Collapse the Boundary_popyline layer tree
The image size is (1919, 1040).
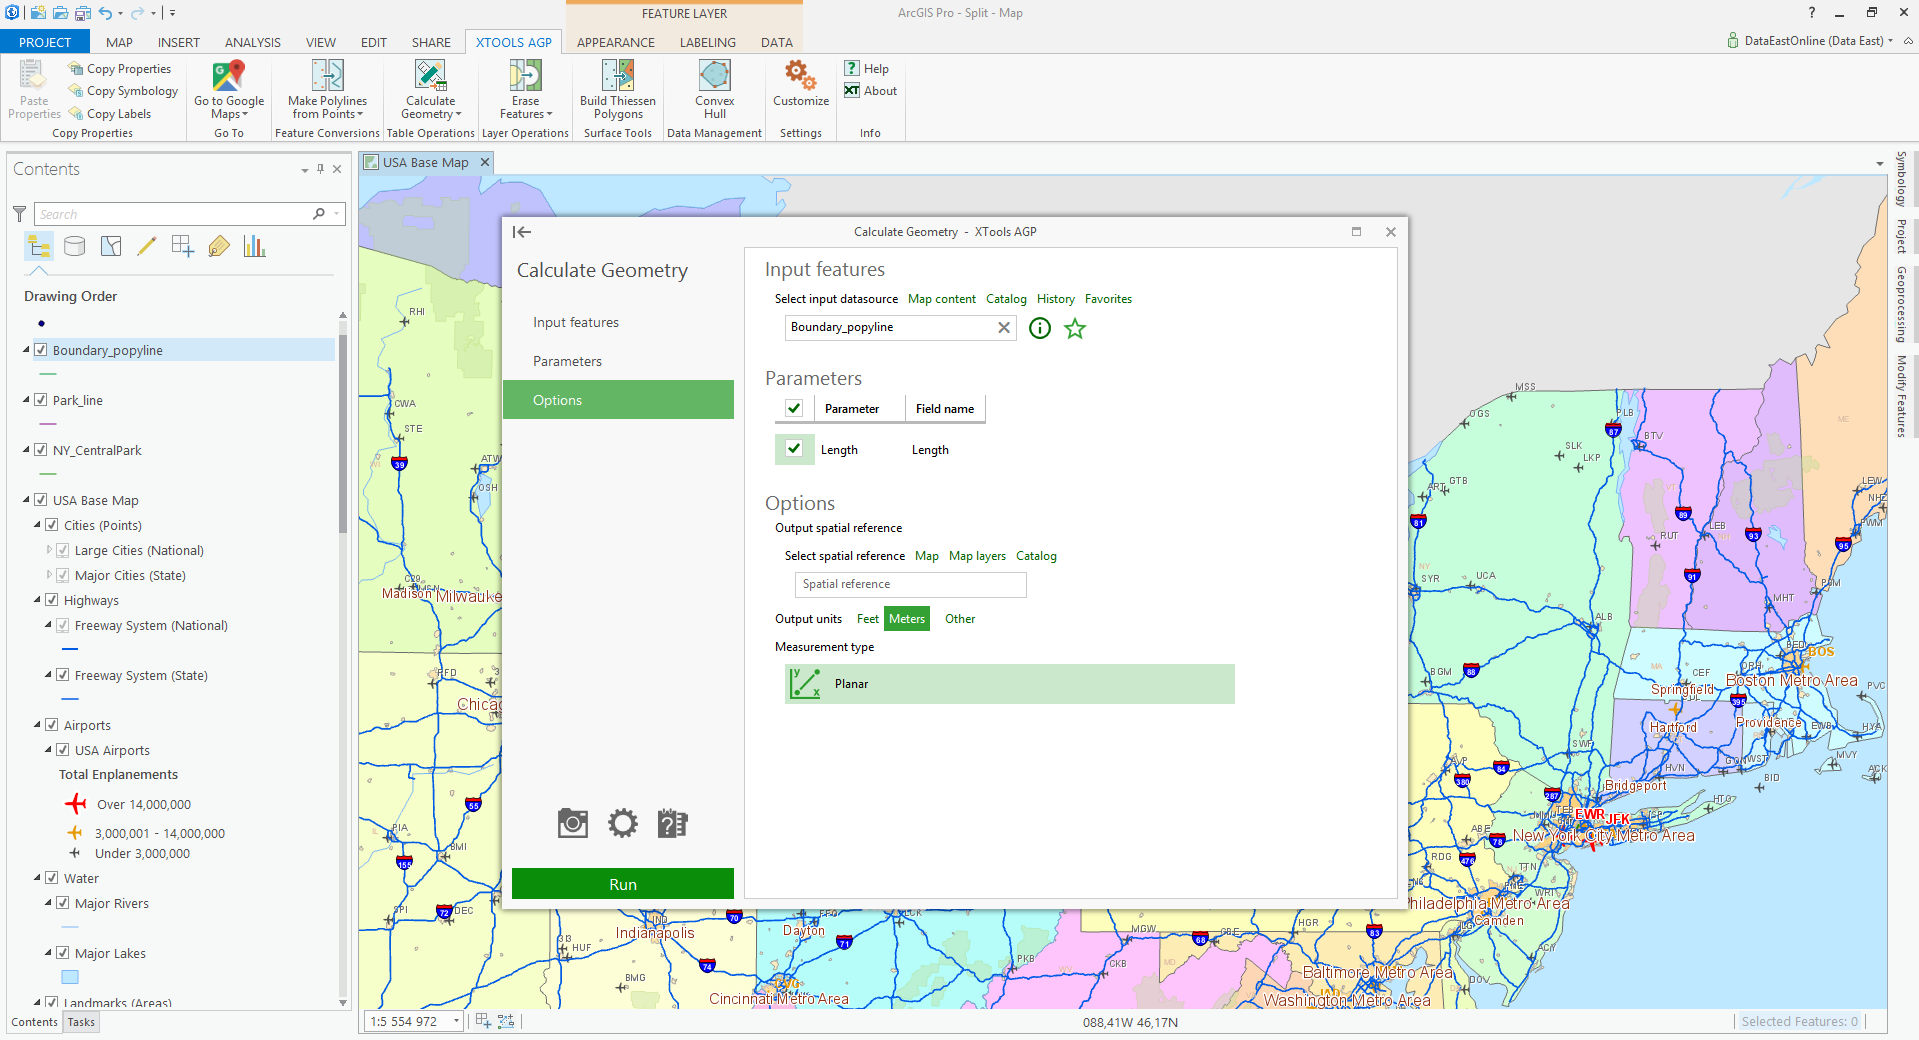27,350
